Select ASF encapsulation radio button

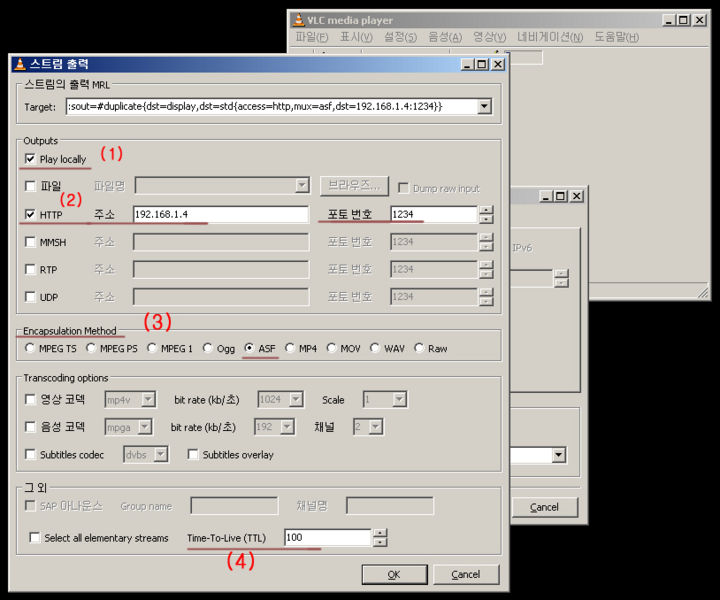(x=249, y=348)
